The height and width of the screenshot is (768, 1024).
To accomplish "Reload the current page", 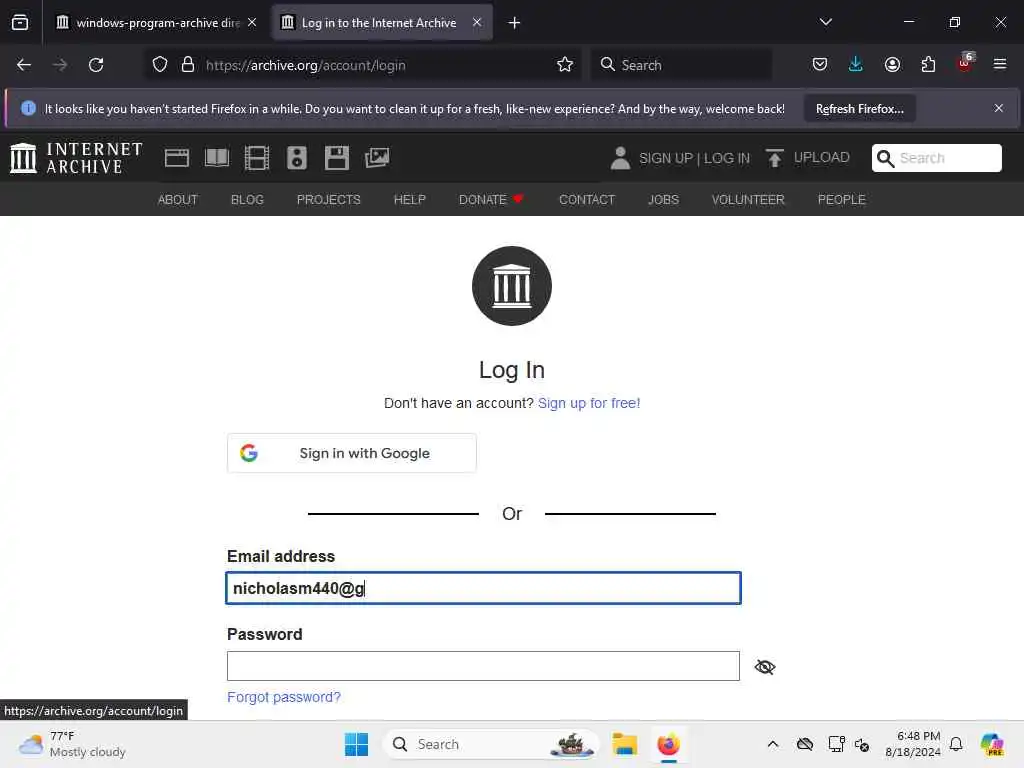I will click(x=96, y=65).
